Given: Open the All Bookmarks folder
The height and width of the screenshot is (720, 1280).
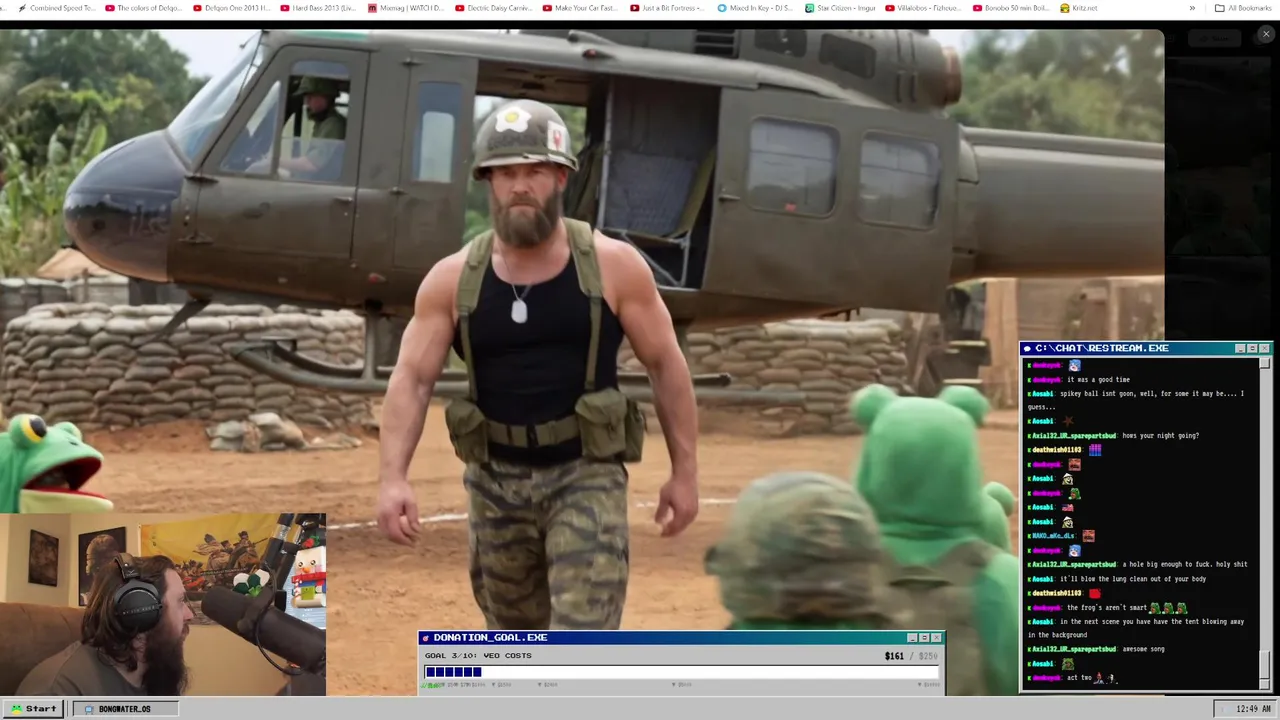Looking at the screenshot, I should click(x=1243, y=8).
